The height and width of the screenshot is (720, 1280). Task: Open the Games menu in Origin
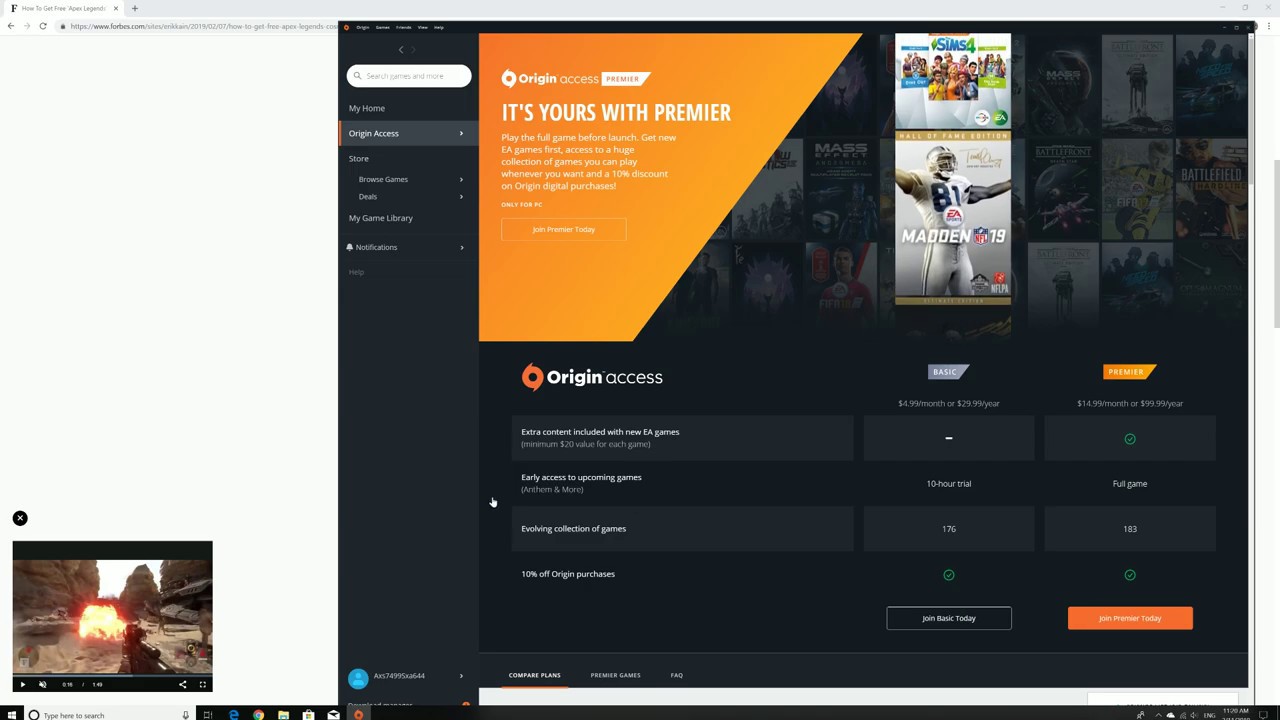(x=383, y=27)
